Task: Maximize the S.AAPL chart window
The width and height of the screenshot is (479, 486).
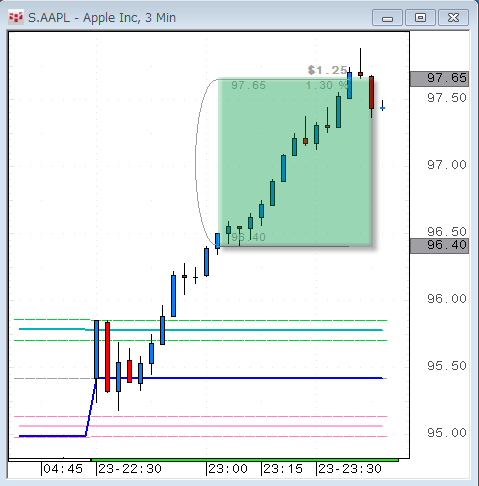Action: [x=420, y=18]
